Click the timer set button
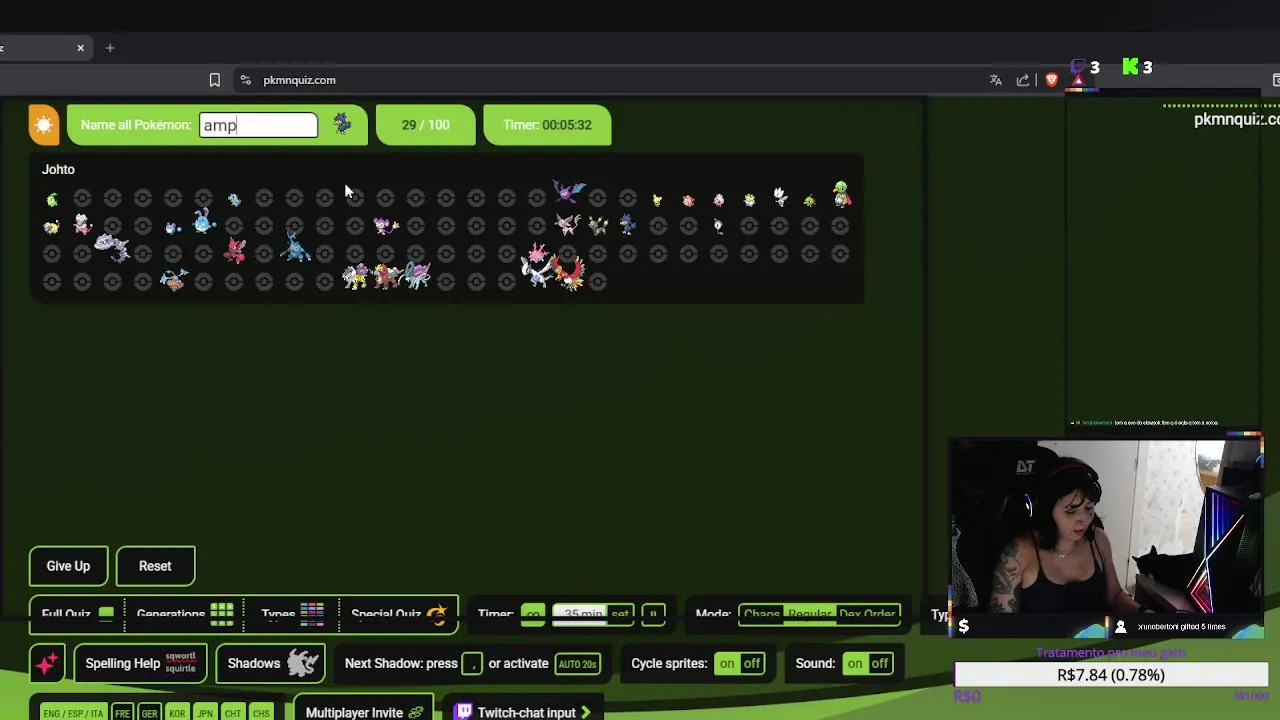Screen dimensions: 1280x720 click(620, 614)
